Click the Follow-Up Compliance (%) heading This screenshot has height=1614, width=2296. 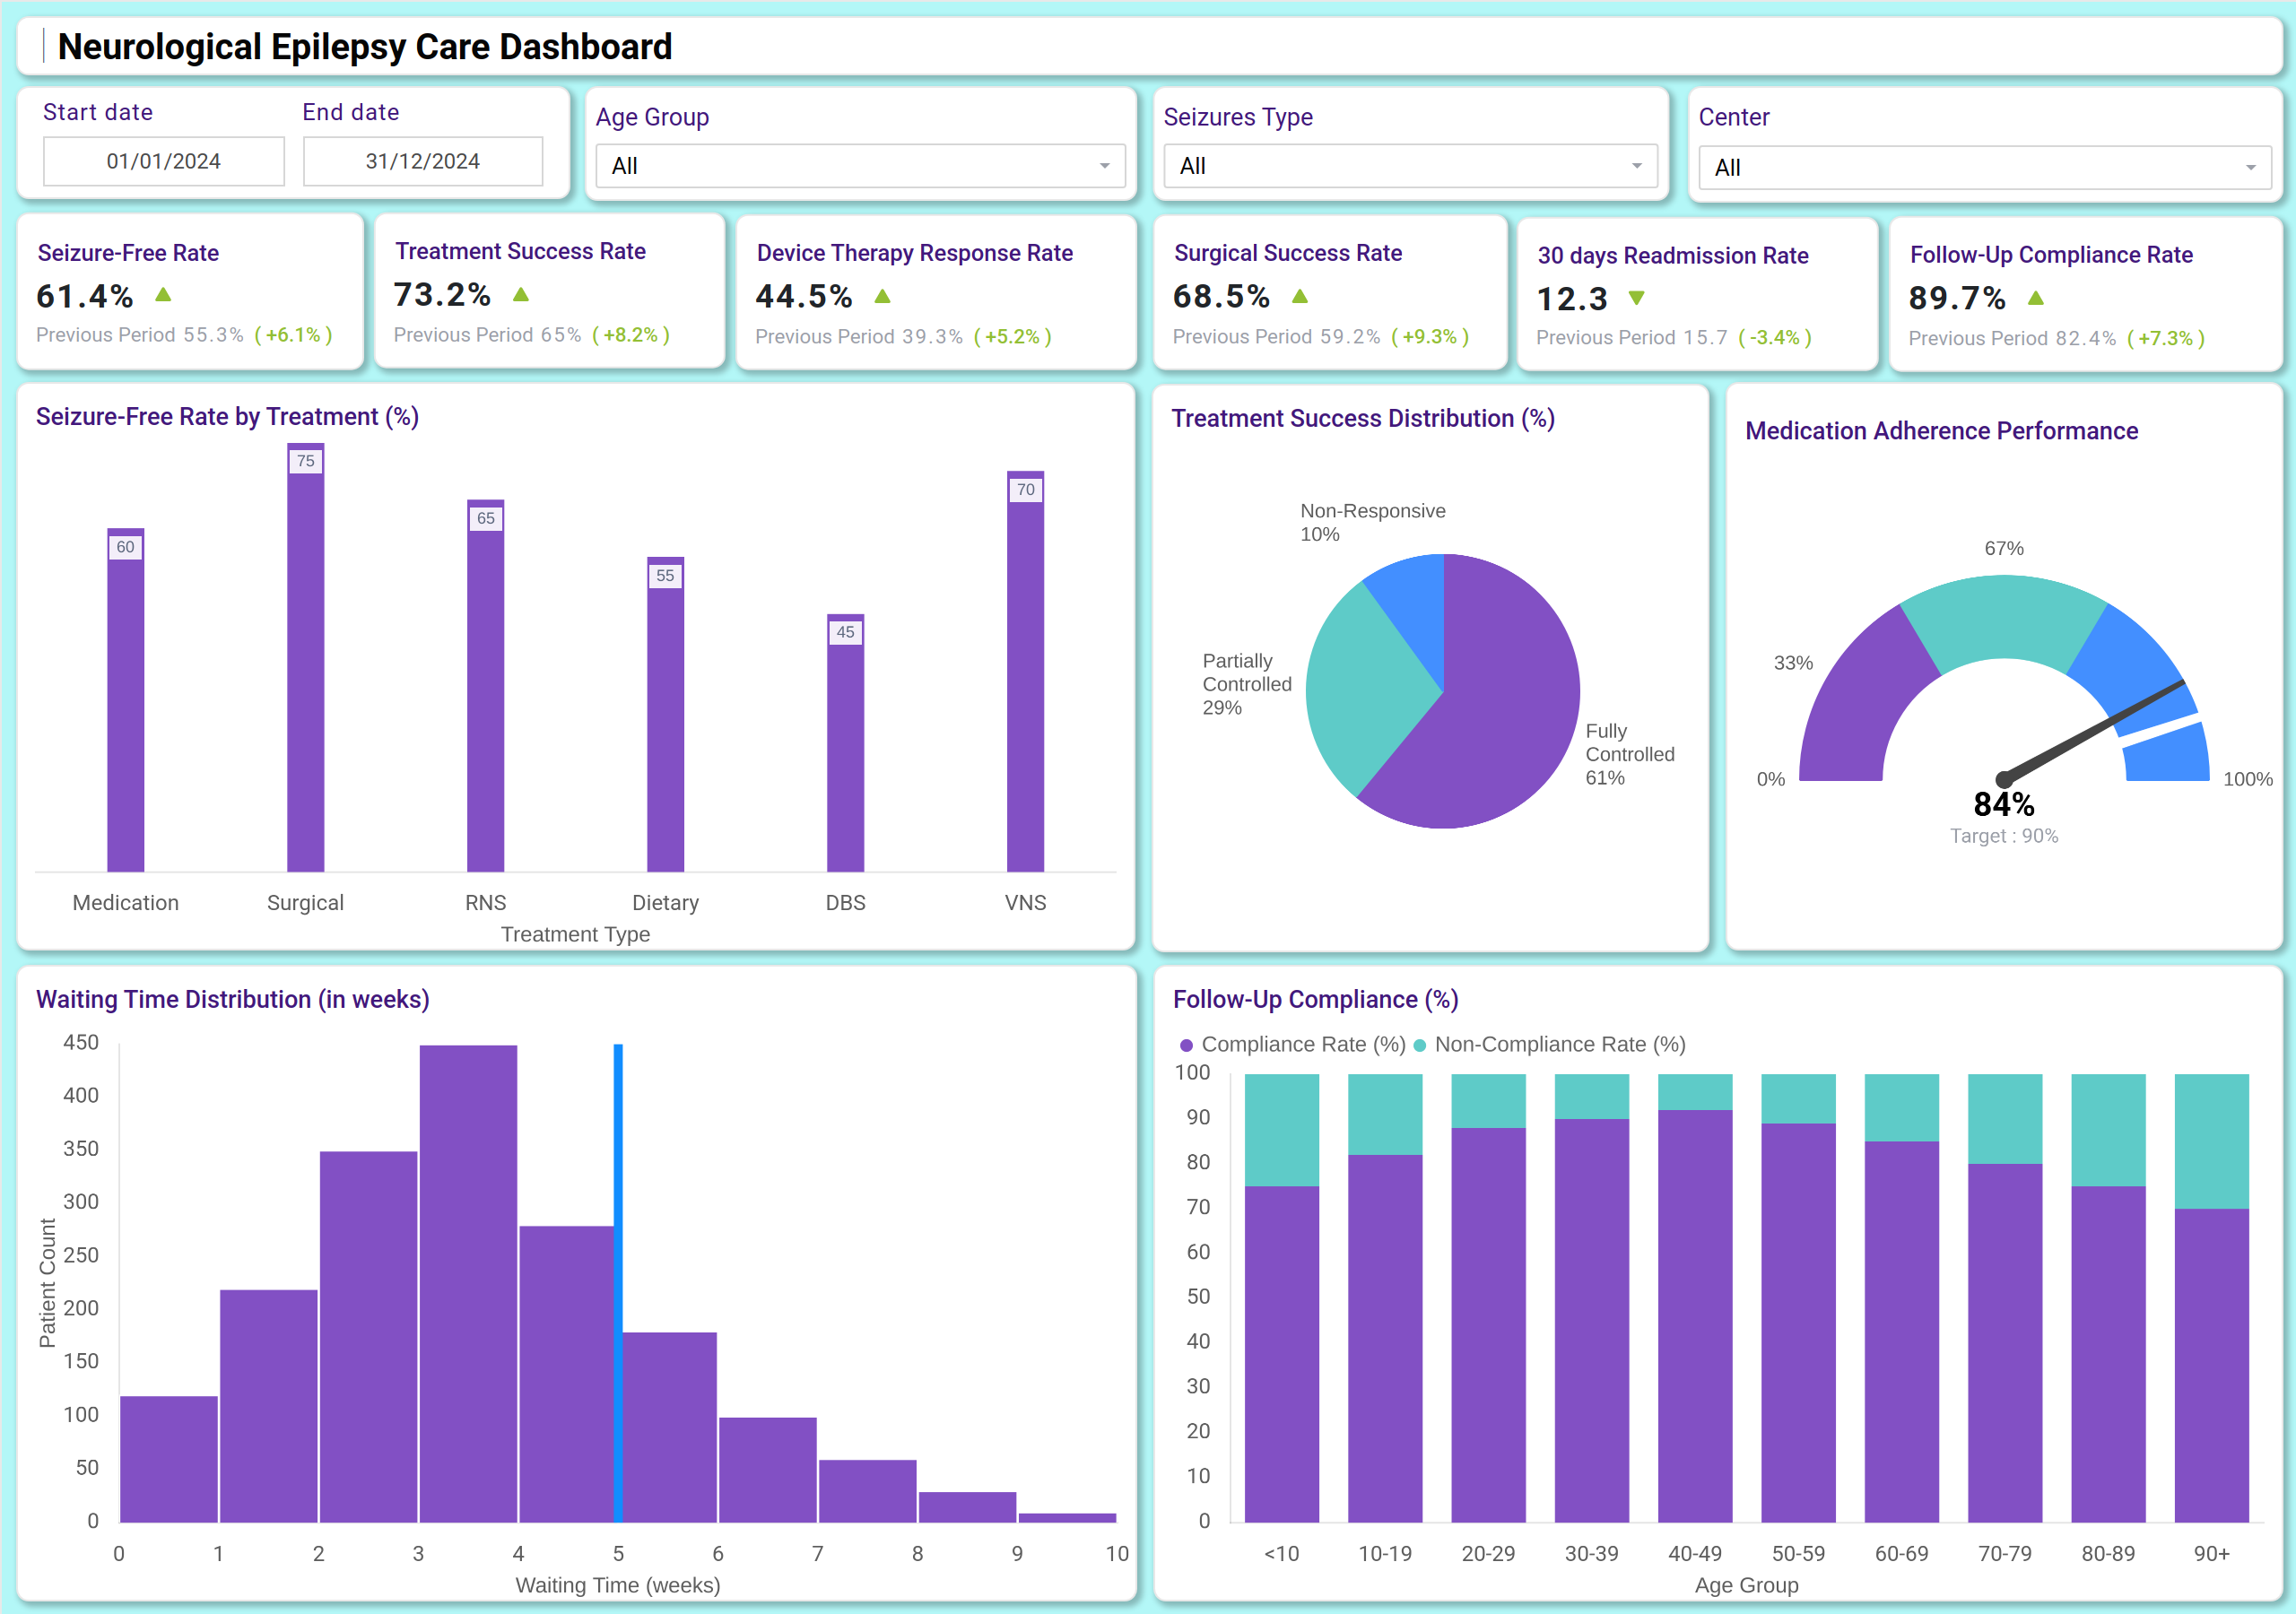(1316, 1000)
